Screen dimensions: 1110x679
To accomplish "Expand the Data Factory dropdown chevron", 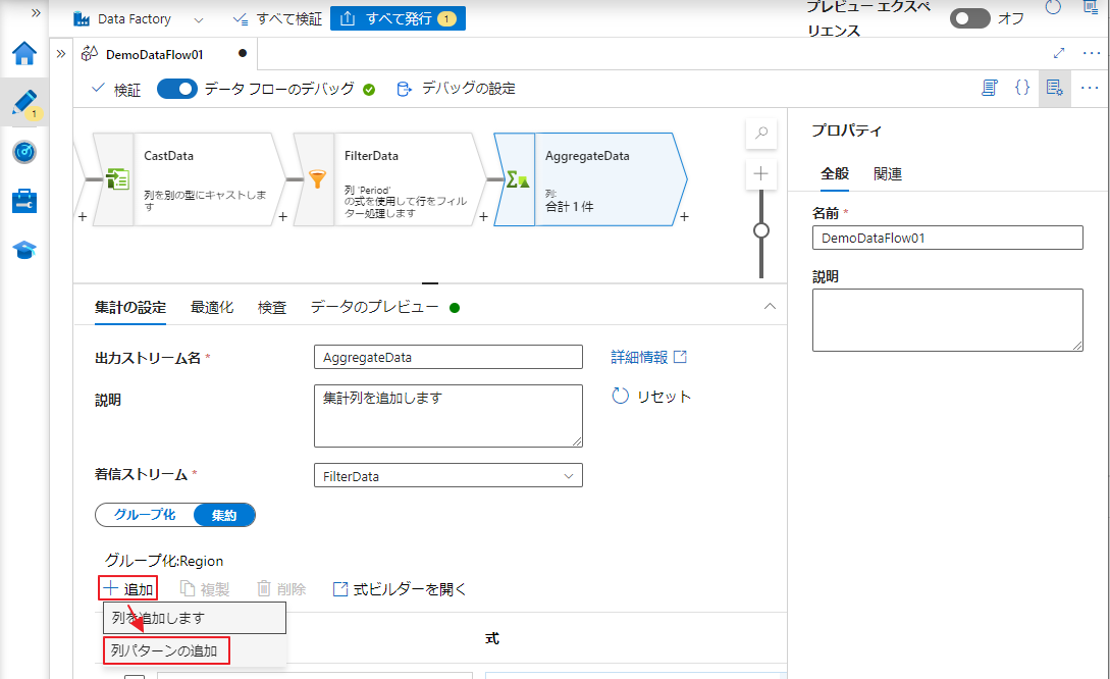I will pyautogui.click(x=198, y=20).
